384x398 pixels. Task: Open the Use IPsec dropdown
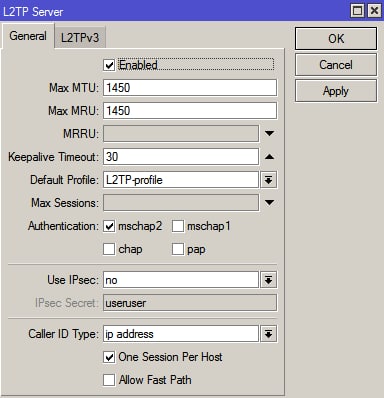click(269, 280)
